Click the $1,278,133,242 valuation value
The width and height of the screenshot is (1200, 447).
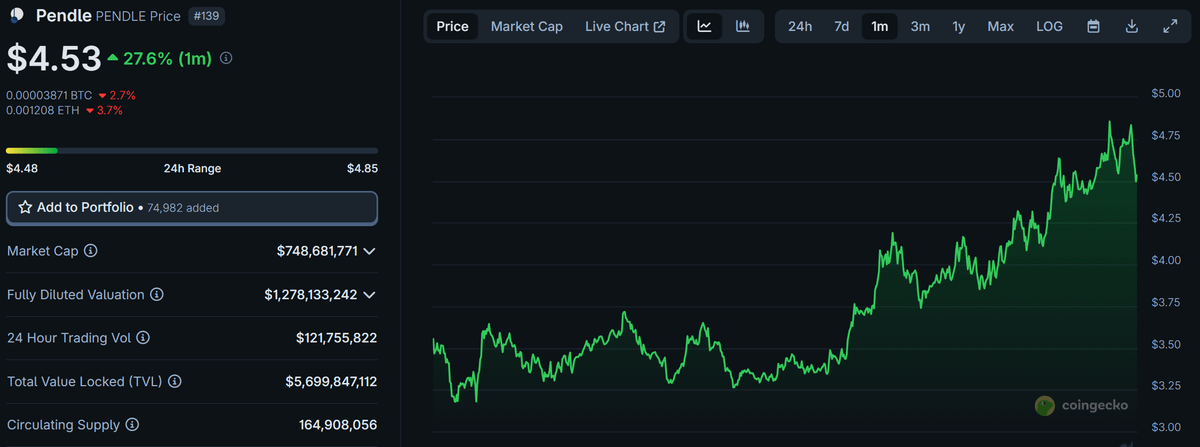point(311,295)
